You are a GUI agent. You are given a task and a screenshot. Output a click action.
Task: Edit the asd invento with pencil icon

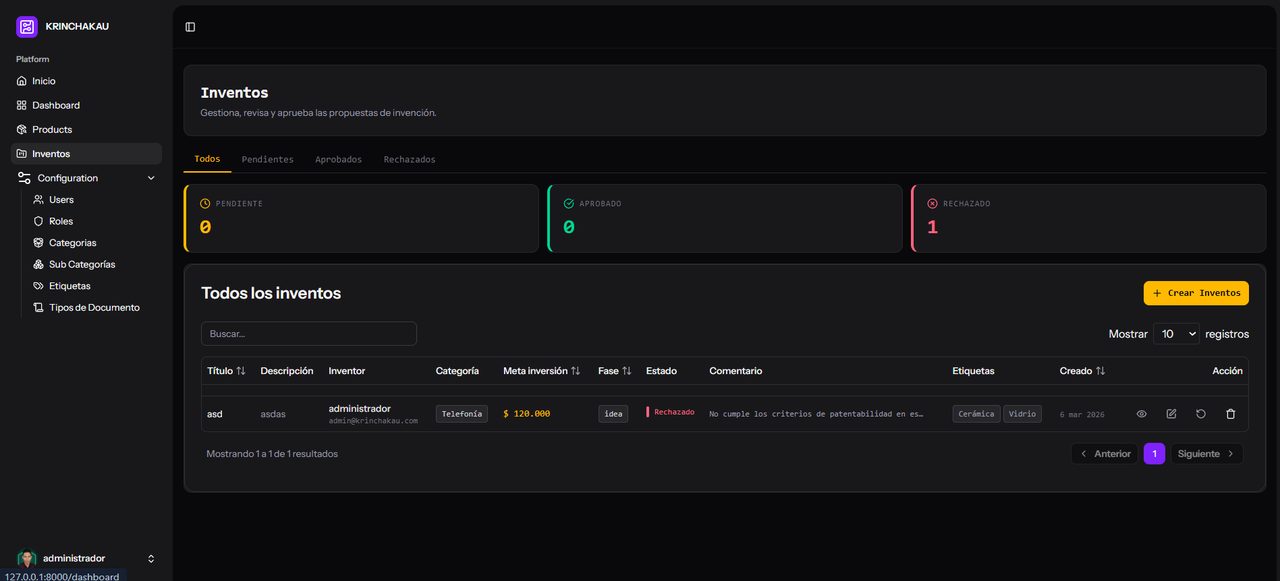point(1171,413)
